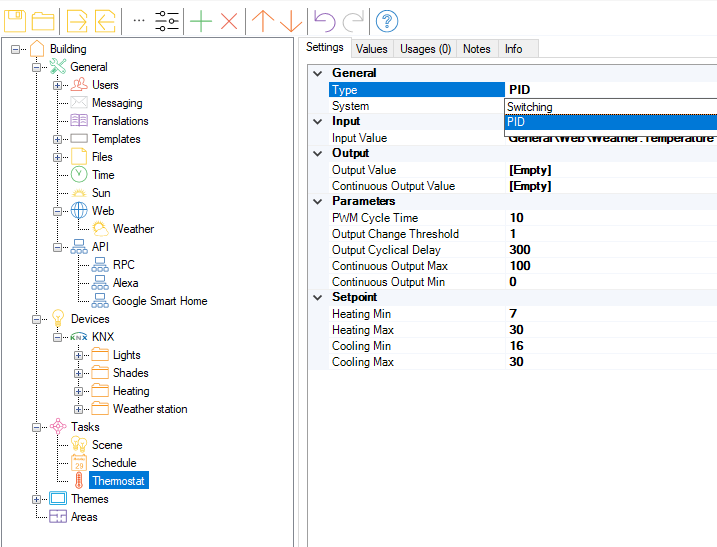Click the Open folder toolbar icon

click(43, 21)
